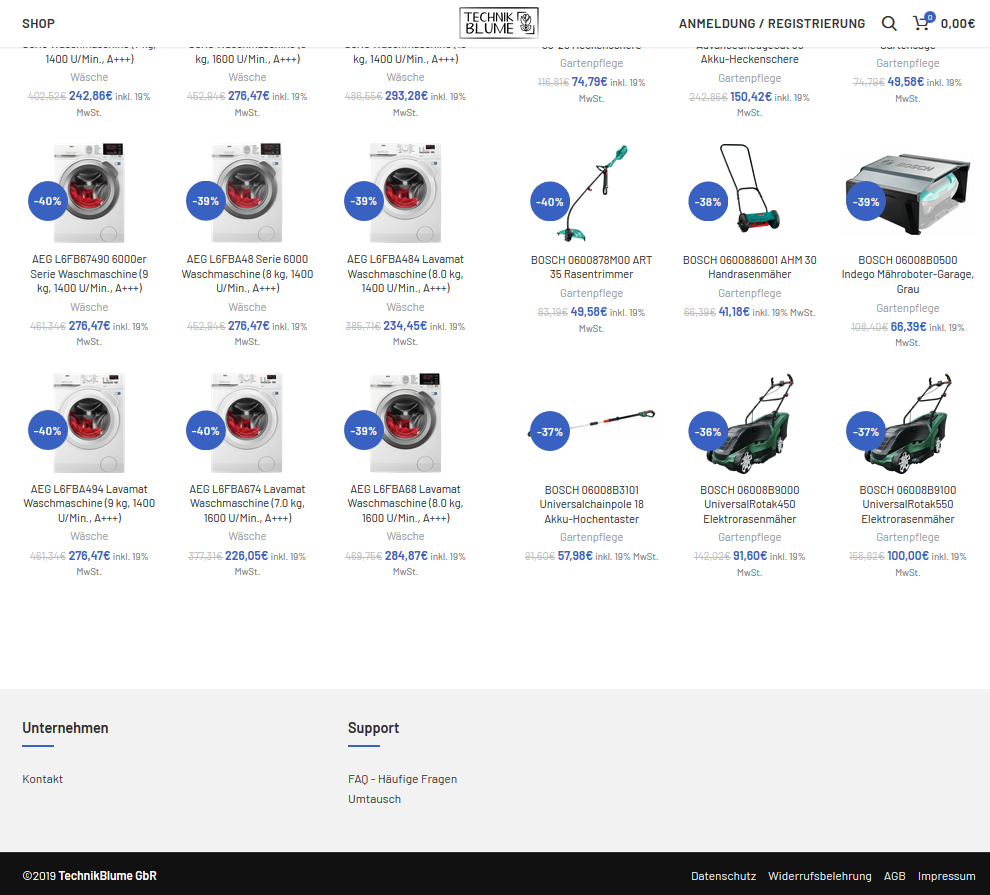Click the Unternehmen footer heading
Screen dimensions: 990x895
click(x=65, y=728)
